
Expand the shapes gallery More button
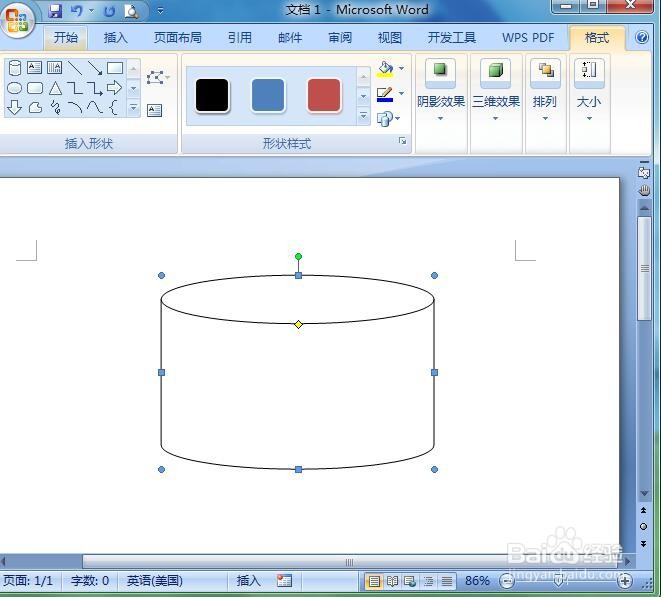pos(133,108)
